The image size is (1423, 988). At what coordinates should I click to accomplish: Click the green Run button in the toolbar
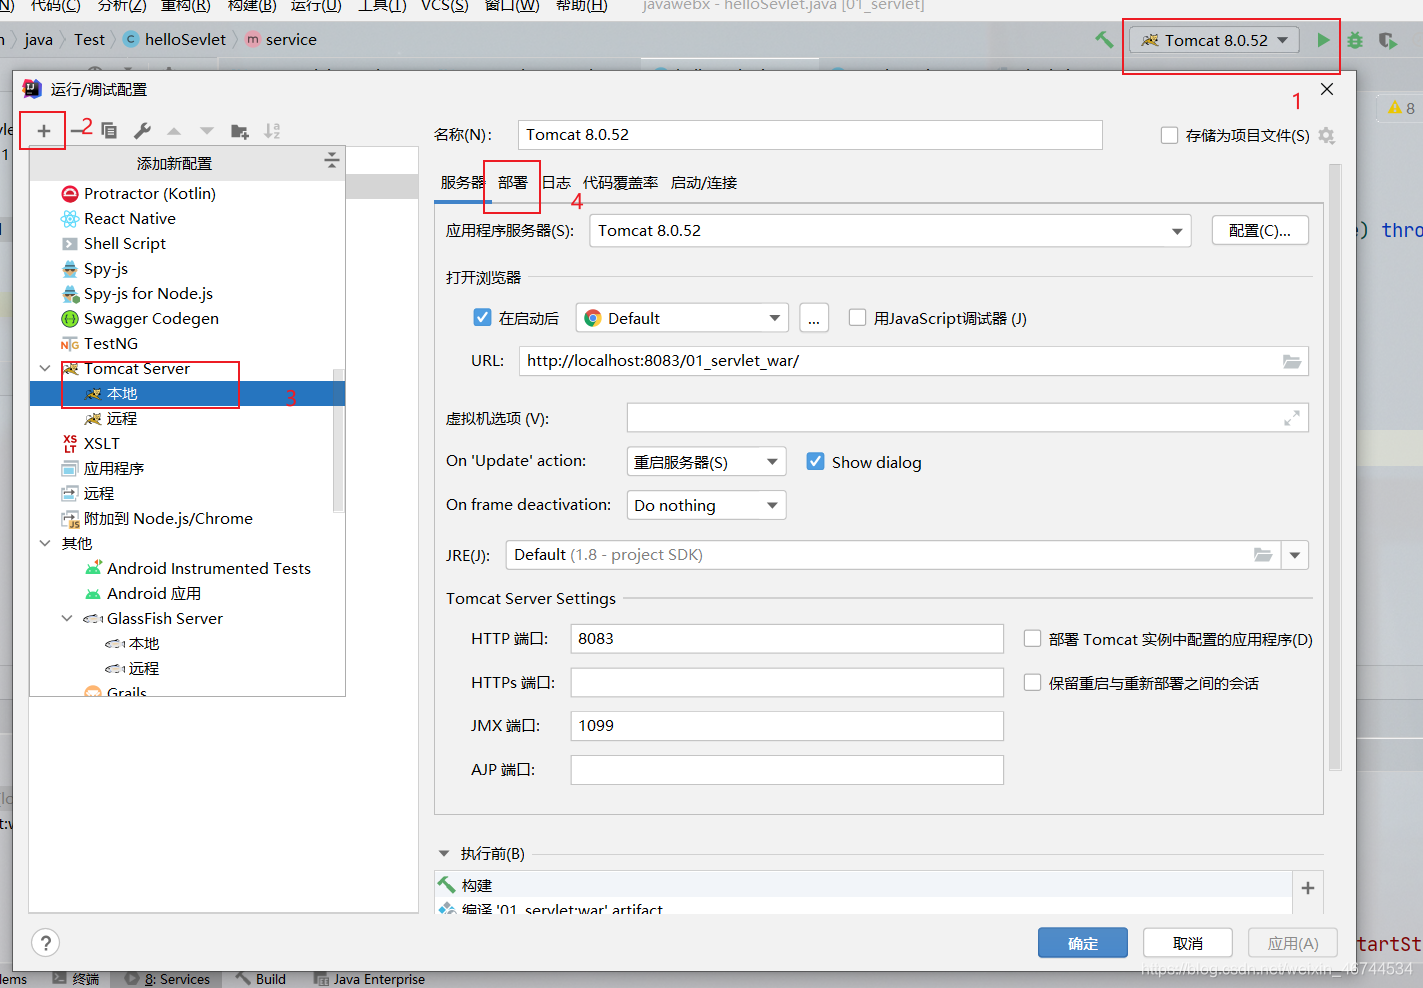pyautogui.click(x=1323, y=40)
